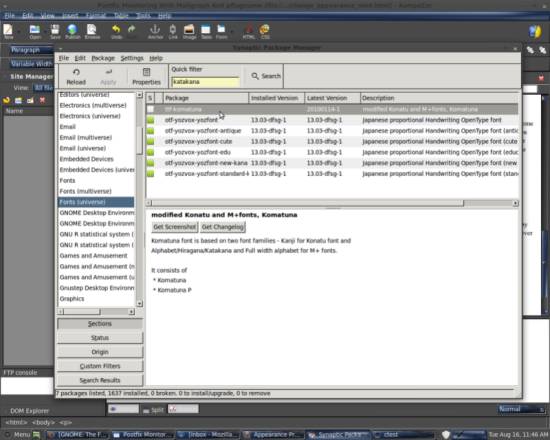The image size is (550, 440).
Task: Open Synaptic Edit menu
Action: click(x=80, y=58)
